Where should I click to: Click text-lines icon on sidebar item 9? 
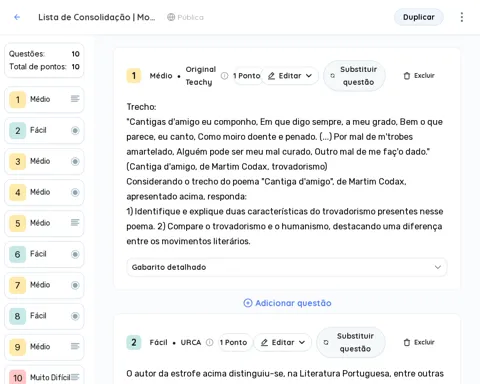75,346
